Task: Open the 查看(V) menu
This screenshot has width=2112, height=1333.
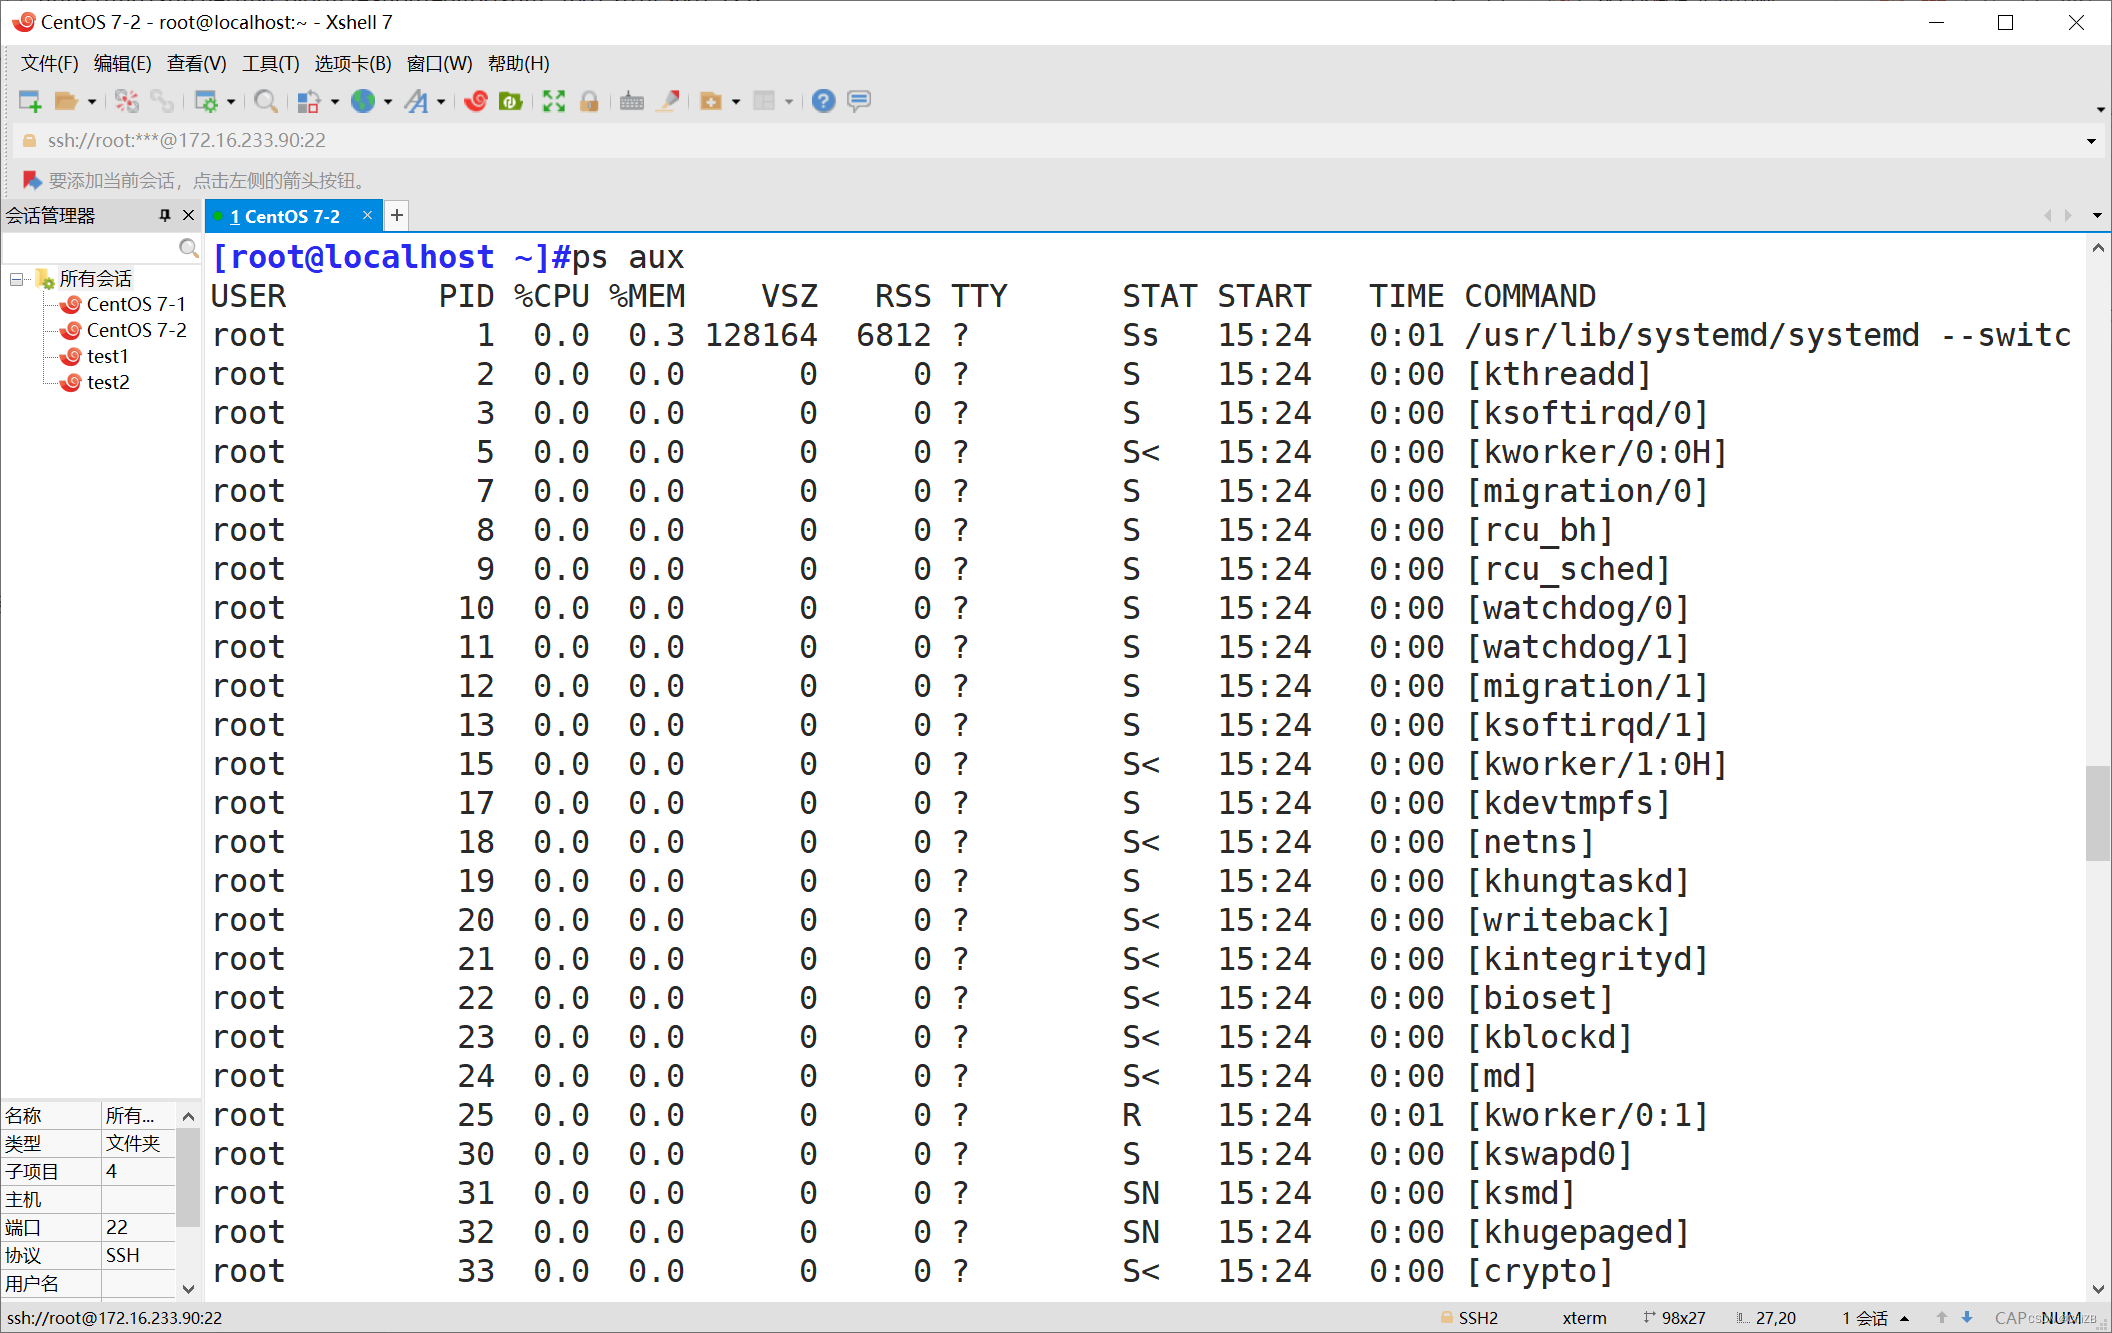Action: pos(196,63)
